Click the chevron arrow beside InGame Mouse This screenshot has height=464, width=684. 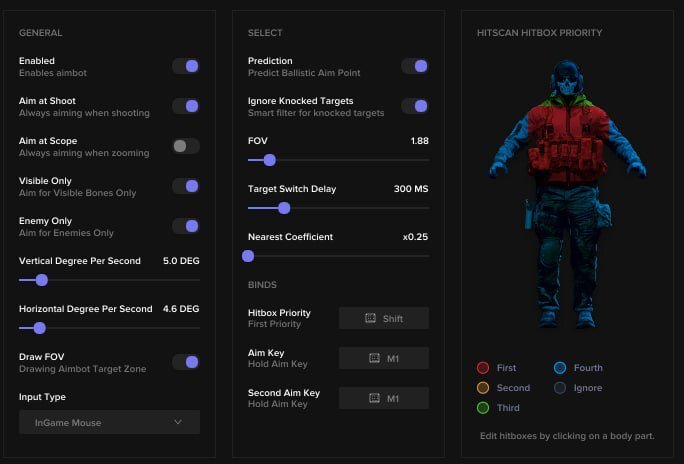(x=178, y=422)
